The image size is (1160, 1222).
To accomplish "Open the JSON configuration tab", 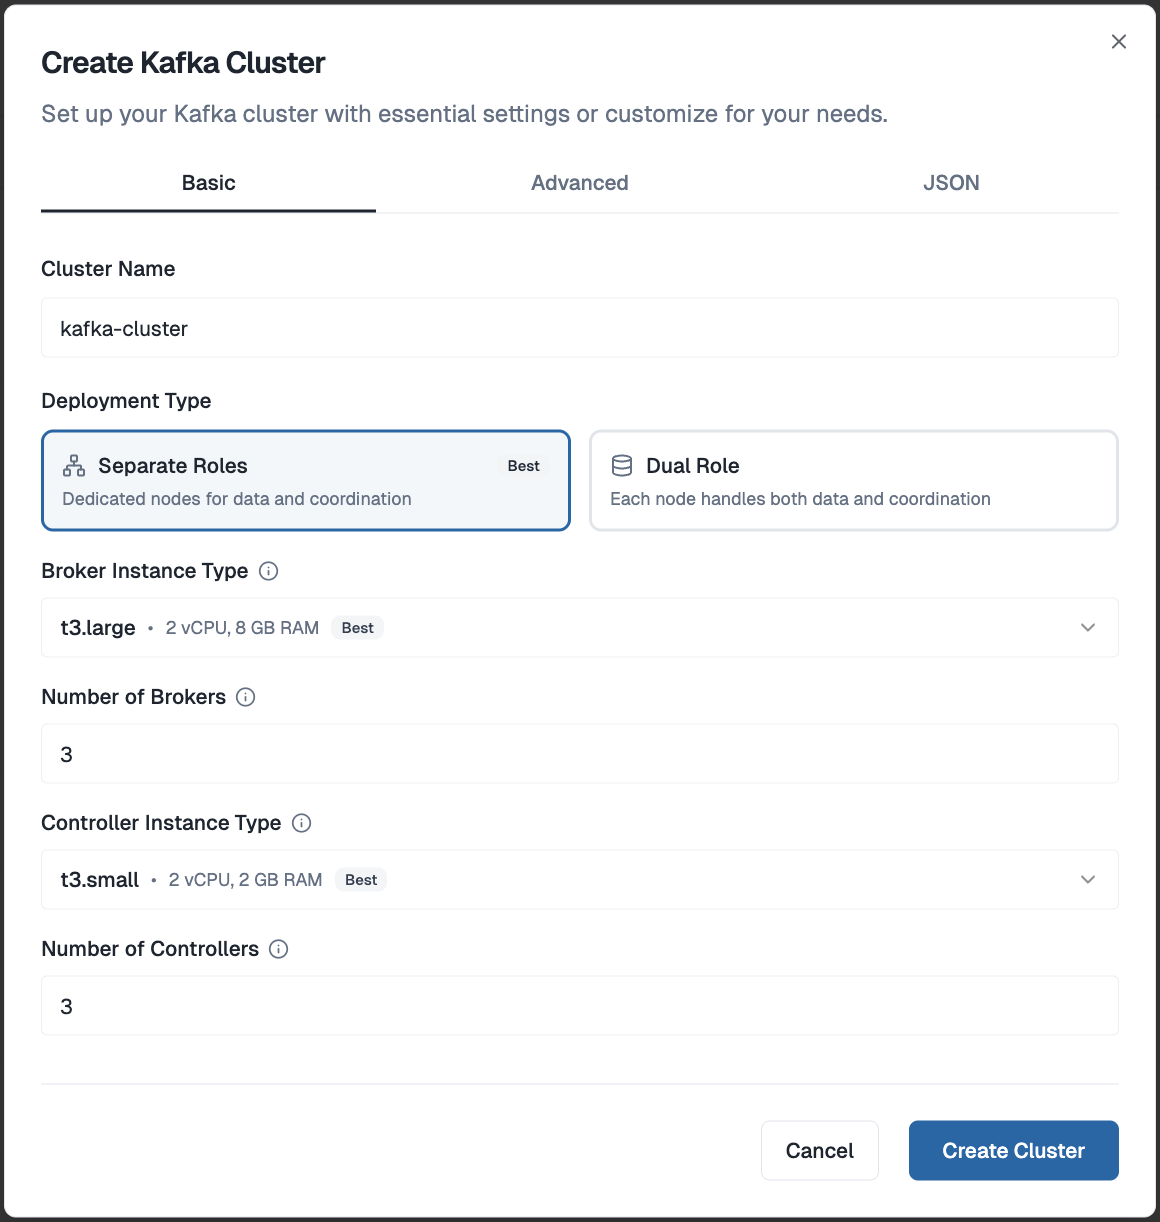I will (x=951, y=183).
